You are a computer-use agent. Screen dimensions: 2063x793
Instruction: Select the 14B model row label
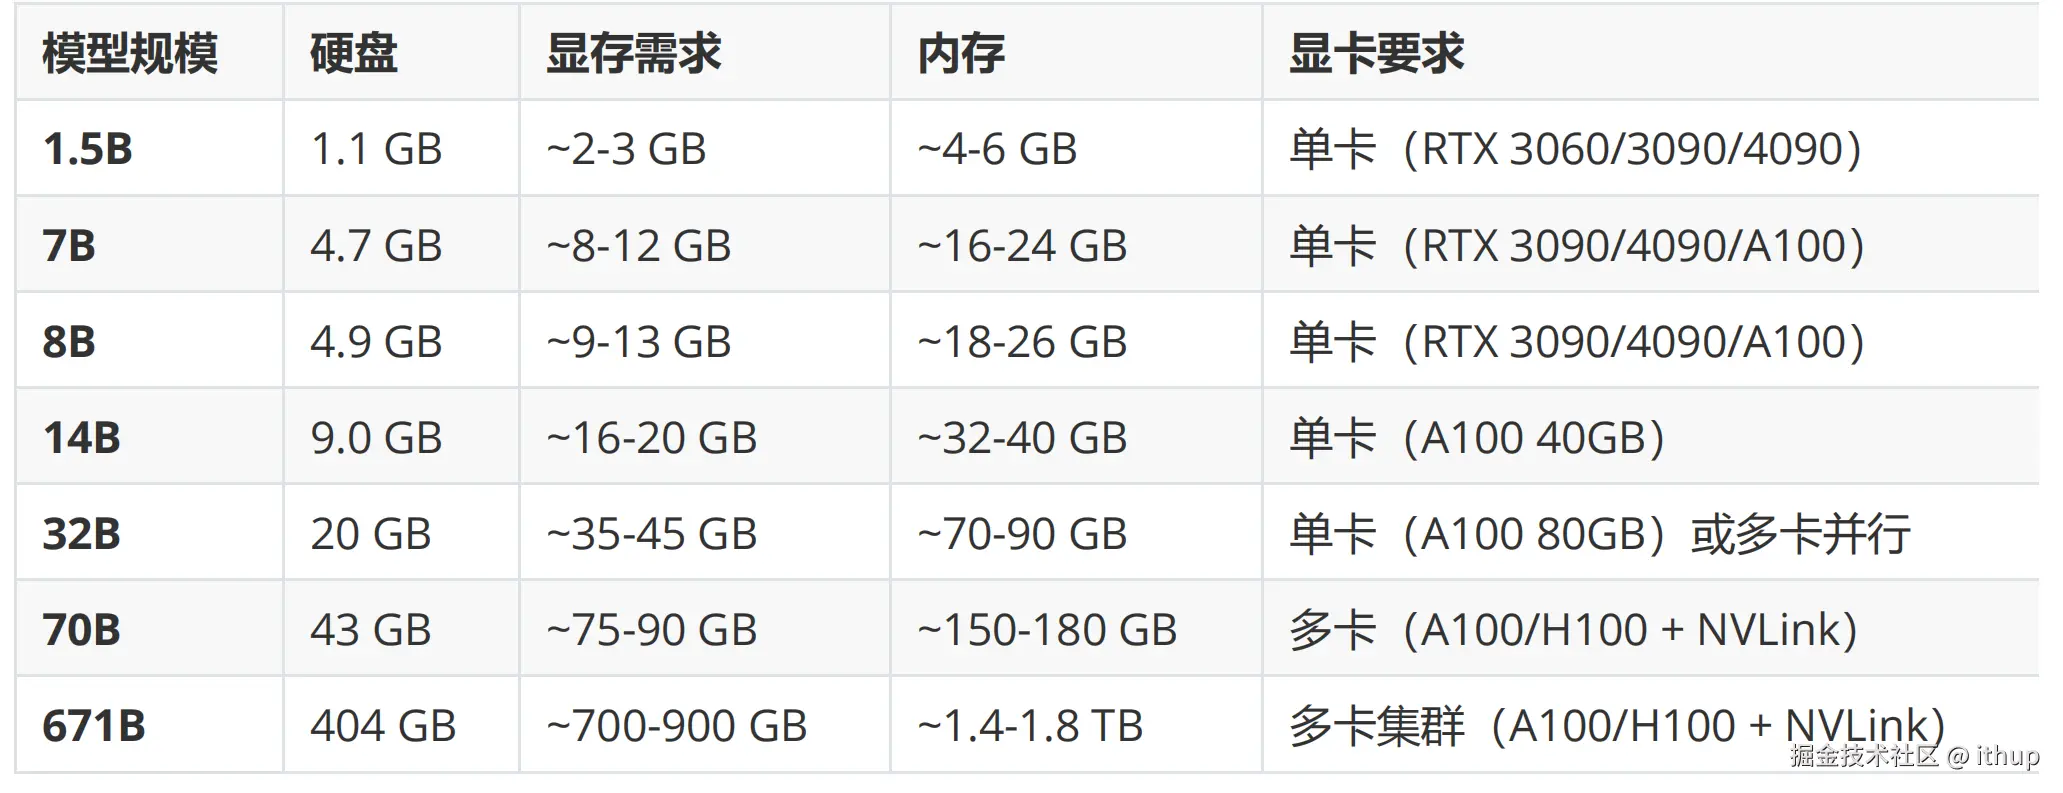point(82,437)
